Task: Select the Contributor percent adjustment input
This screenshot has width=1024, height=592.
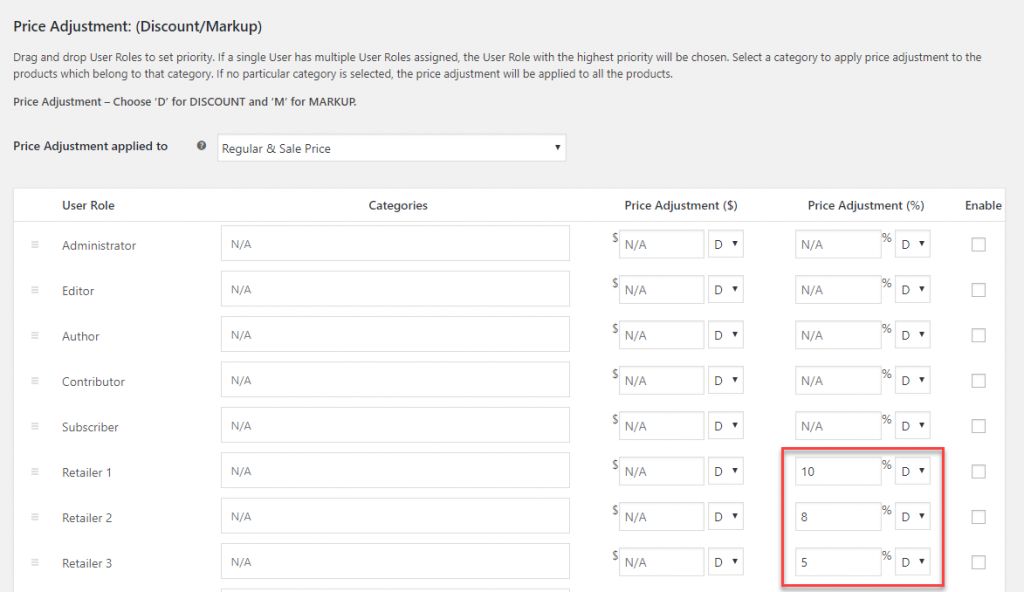Action: click(838, 380)
